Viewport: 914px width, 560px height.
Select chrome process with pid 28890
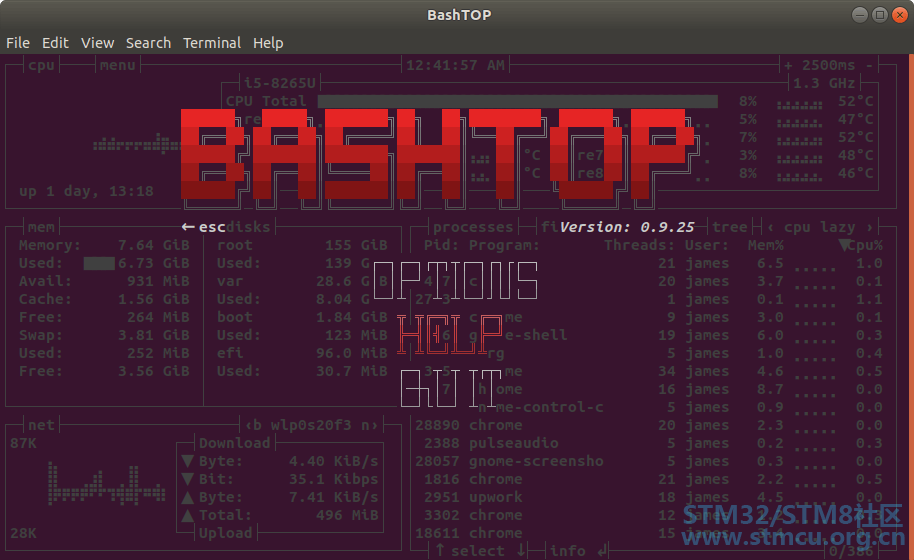pos(648,425)
